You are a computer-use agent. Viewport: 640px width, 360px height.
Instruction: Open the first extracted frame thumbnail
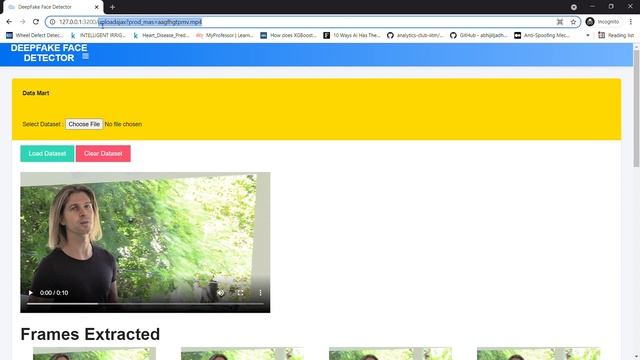click(94, 353)
